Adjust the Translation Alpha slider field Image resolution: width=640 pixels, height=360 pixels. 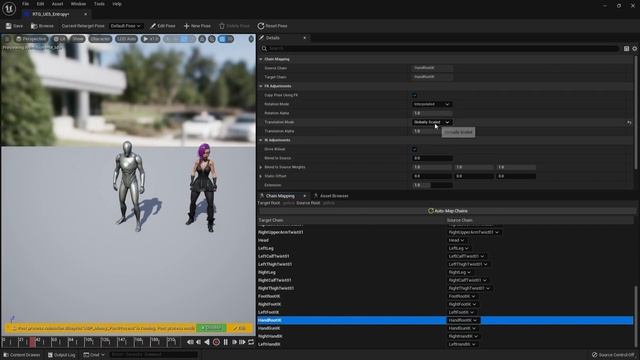(427, 131)
